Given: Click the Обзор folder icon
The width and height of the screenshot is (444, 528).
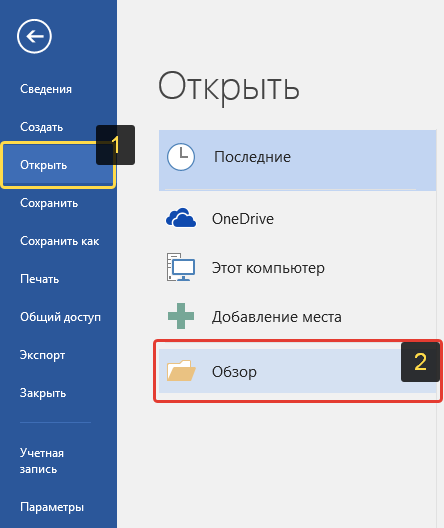Looking at the screenshot, I should [x=181, y=370].
